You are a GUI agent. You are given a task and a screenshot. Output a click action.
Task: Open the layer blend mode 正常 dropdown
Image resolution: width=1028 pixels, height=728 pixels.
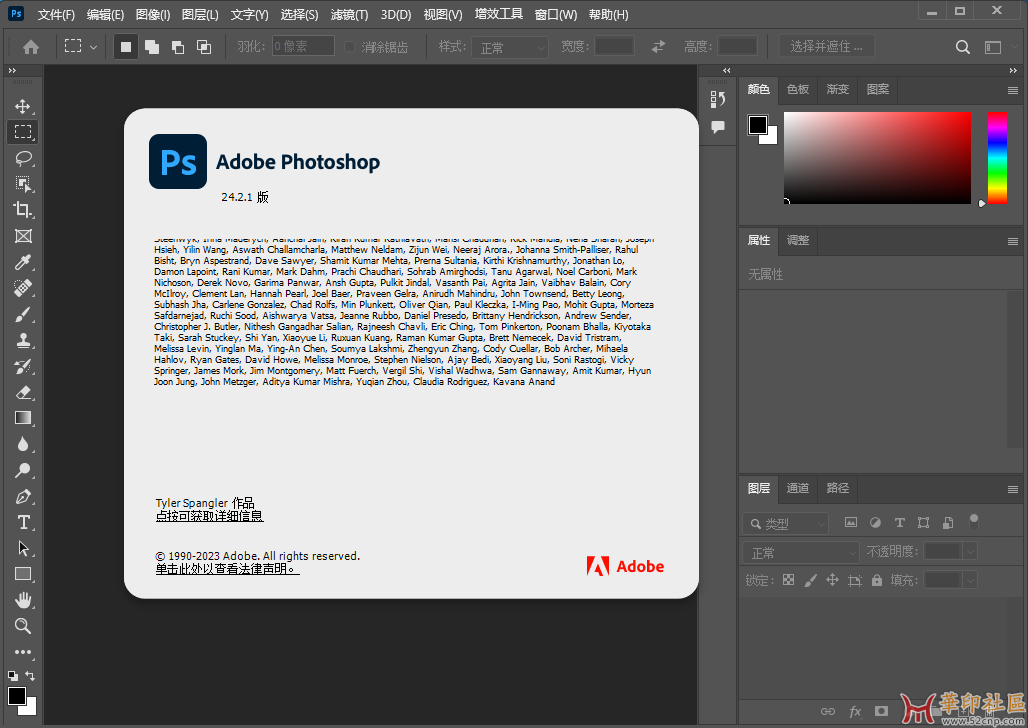click(x=801, y=552)
